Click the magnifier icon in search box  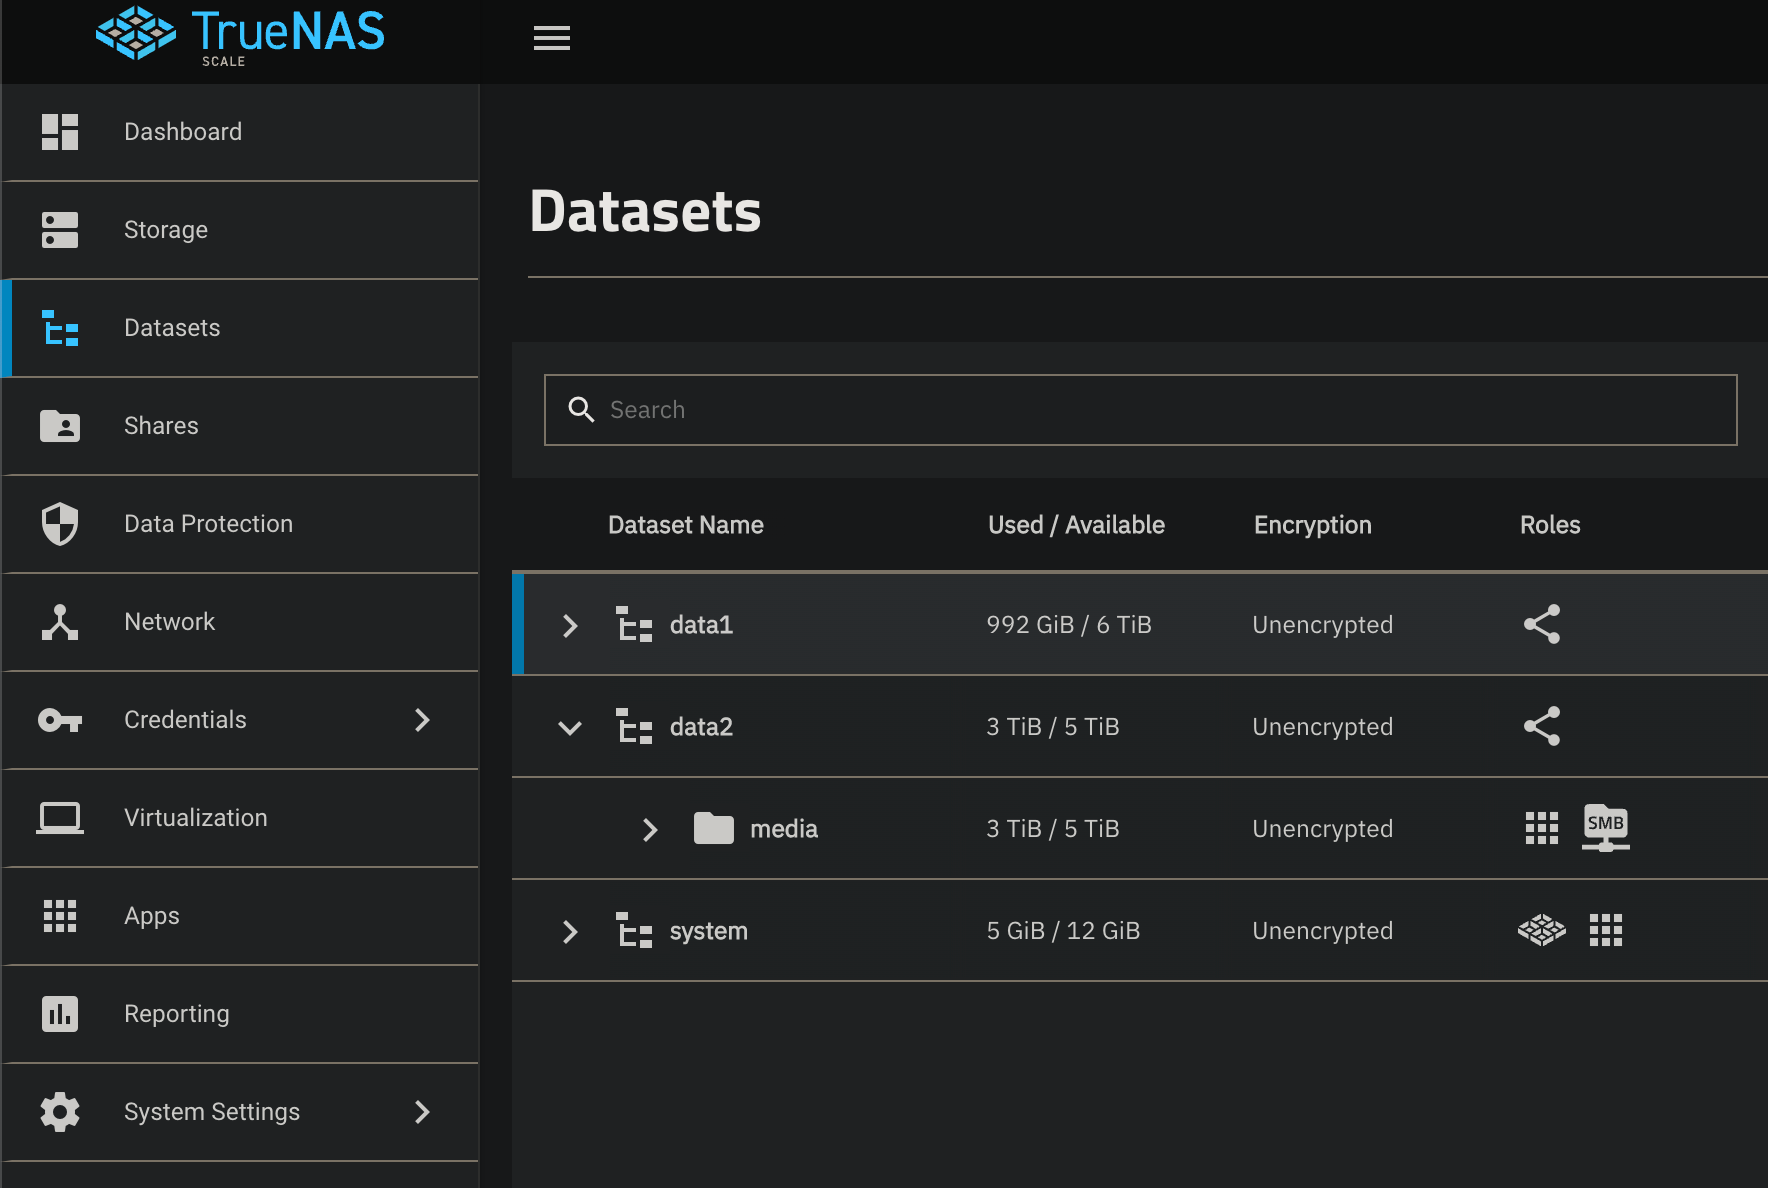pyautogui.click(x=581, y=409)
